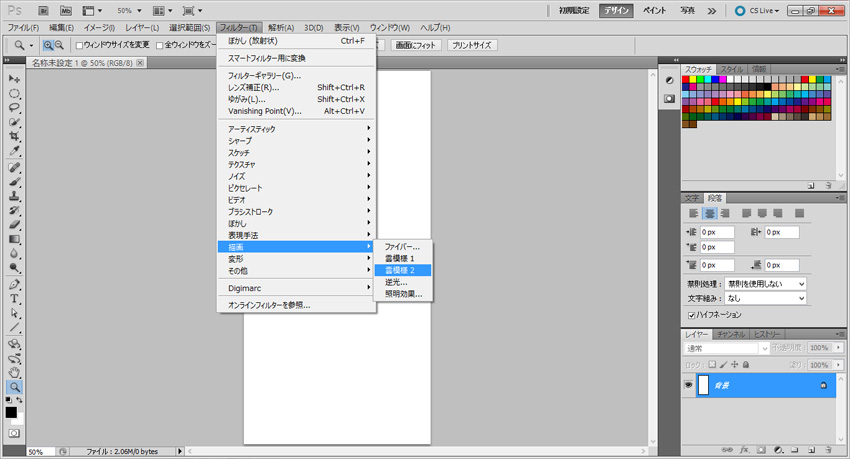Select the Crop tool
The height and width of the screenshot is (459, 850).
tap(15, 136)
